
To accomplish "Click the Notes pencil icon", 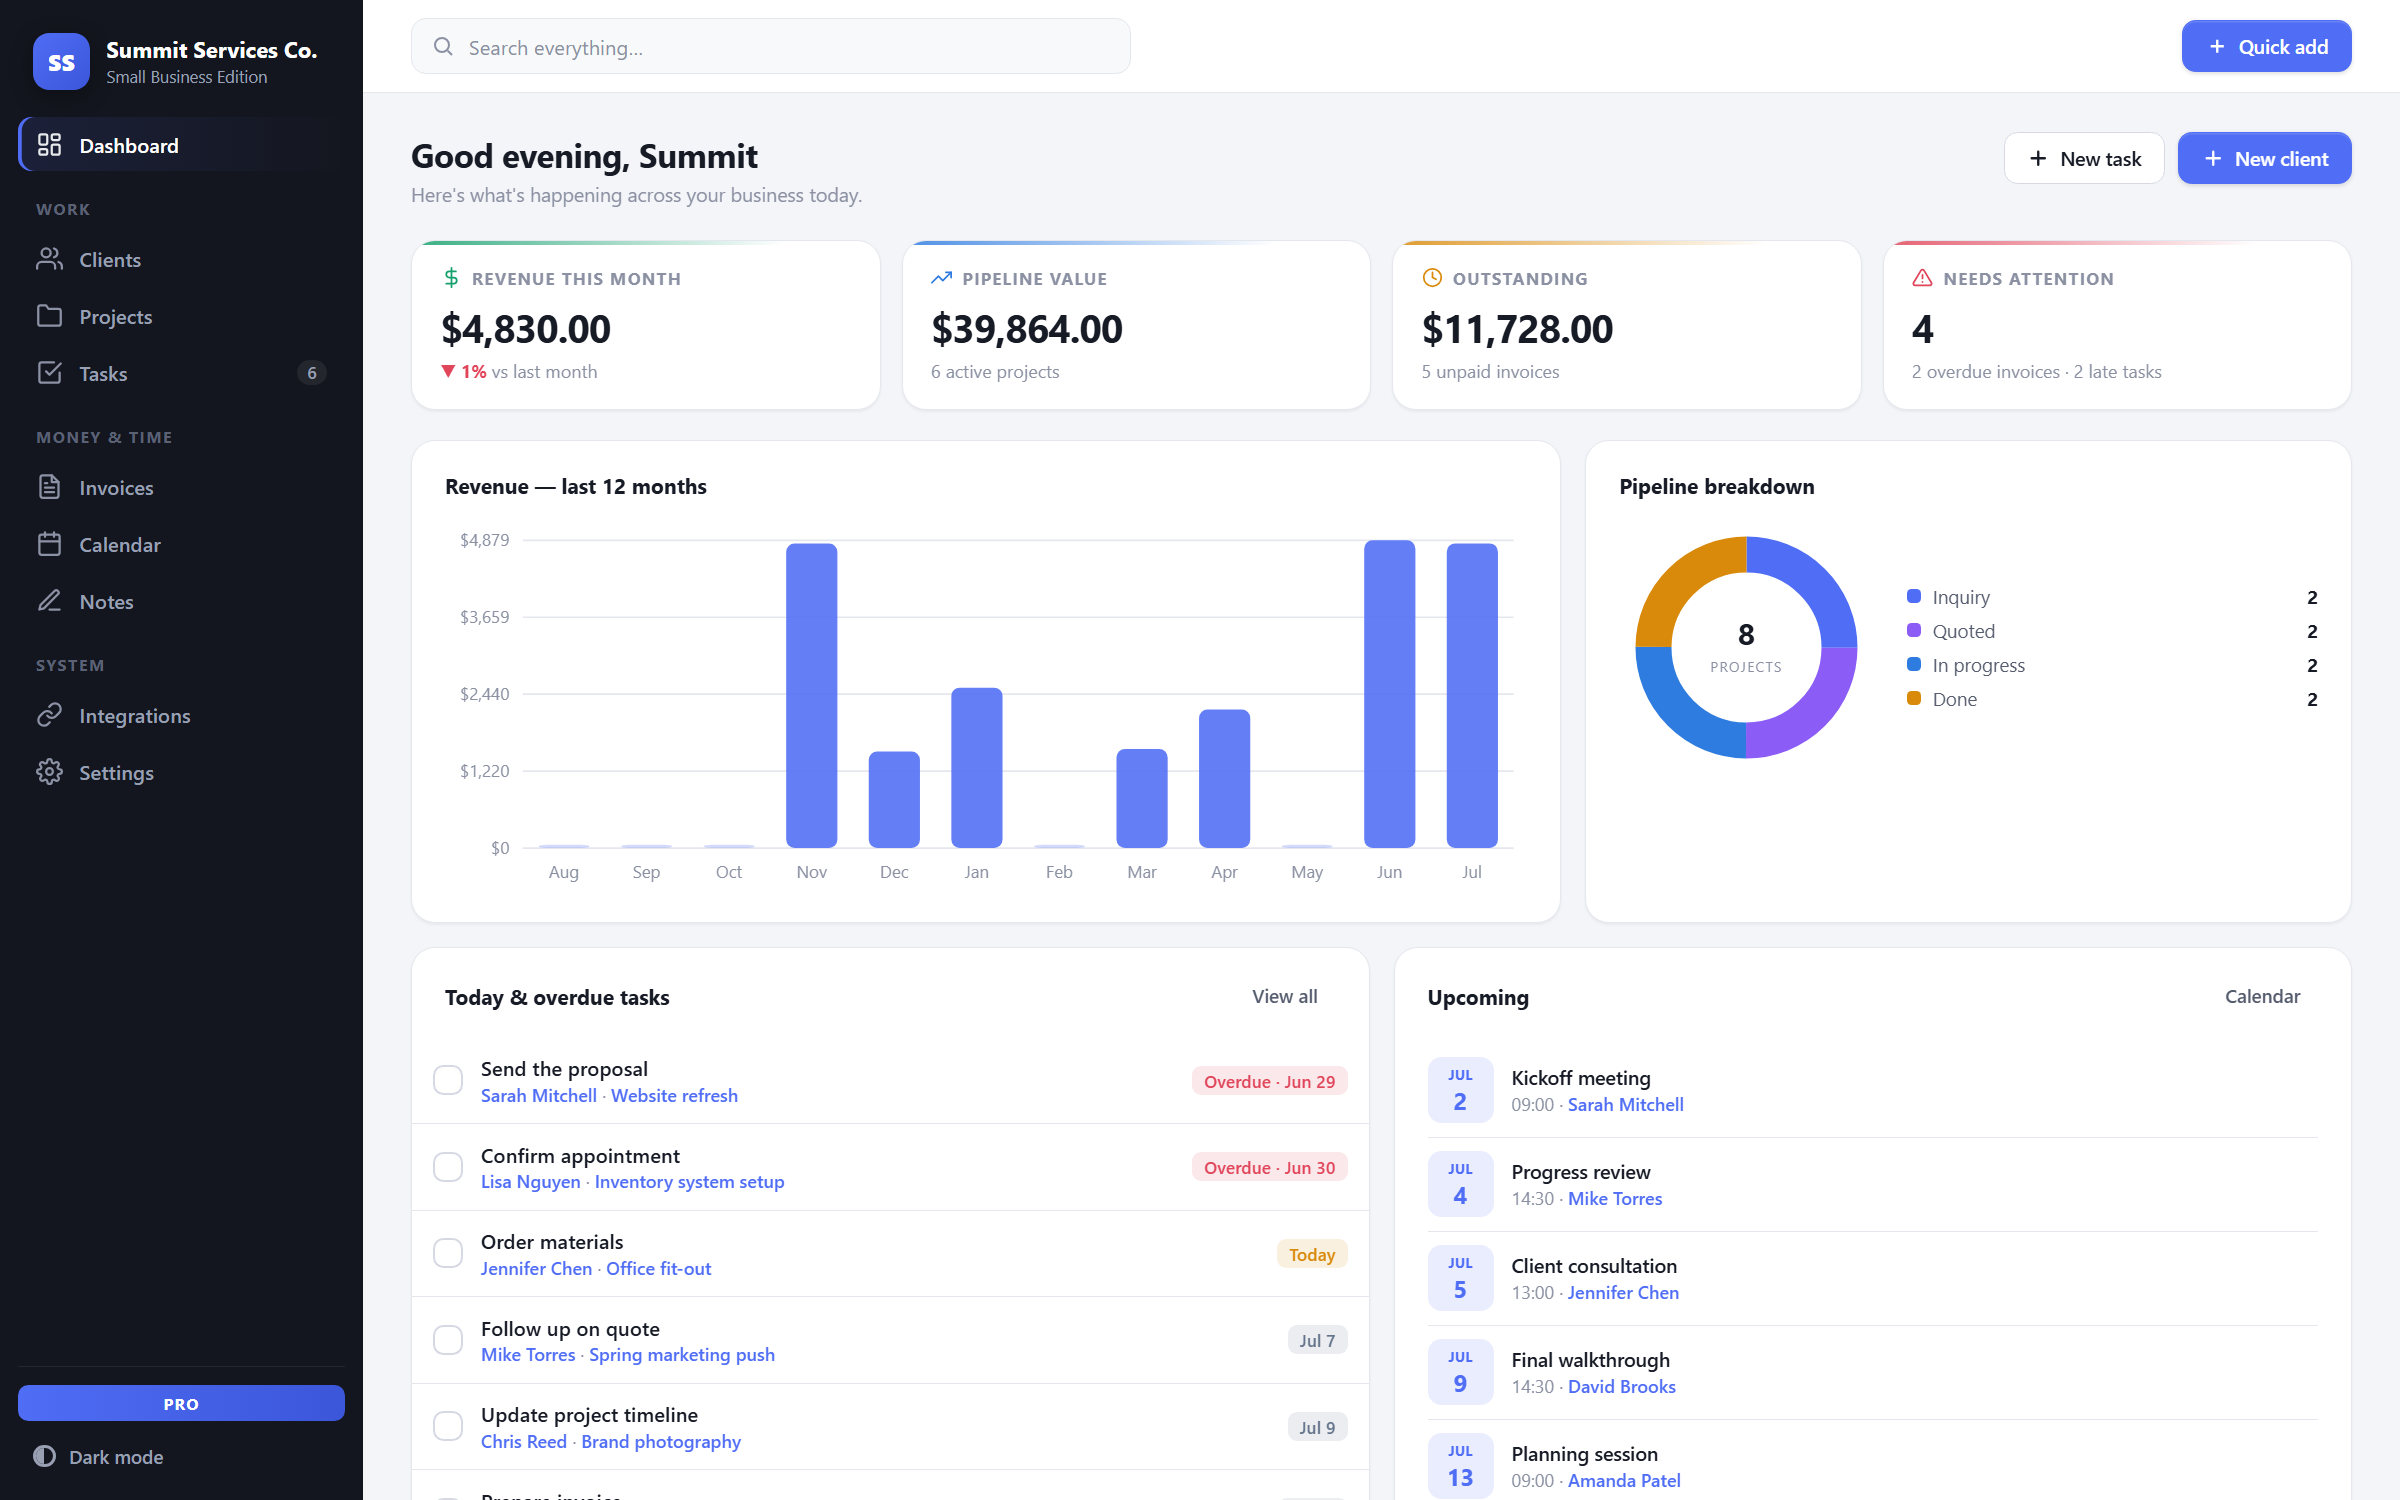I will 49,601.
